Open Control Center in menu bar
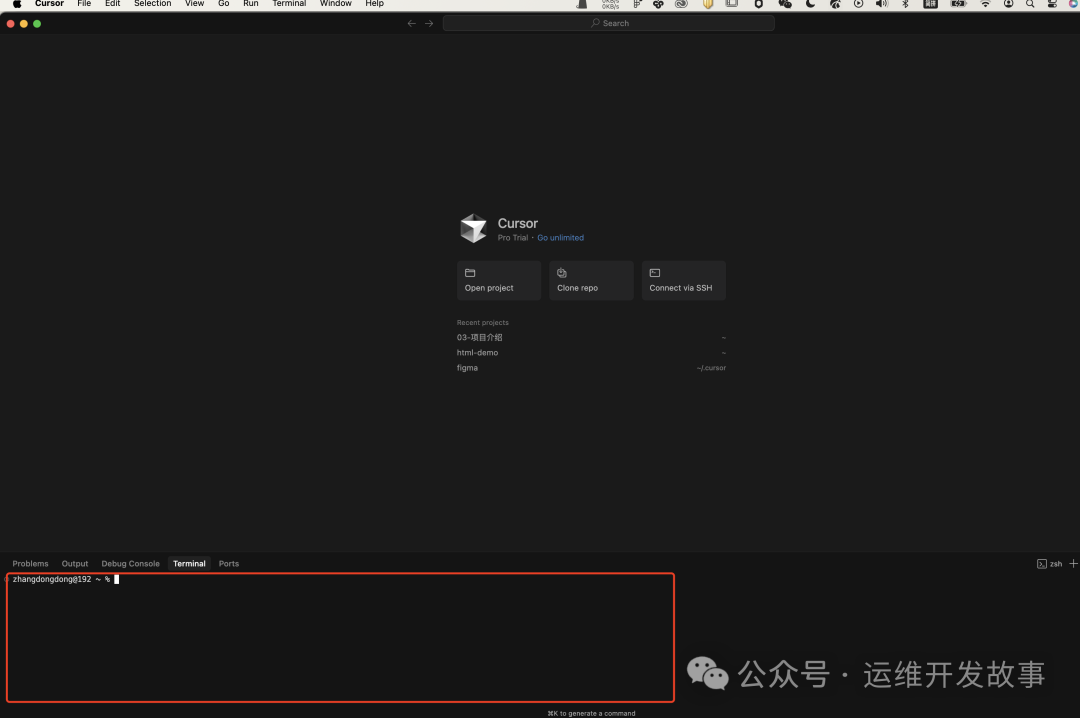 click(x=1052, y=3)
